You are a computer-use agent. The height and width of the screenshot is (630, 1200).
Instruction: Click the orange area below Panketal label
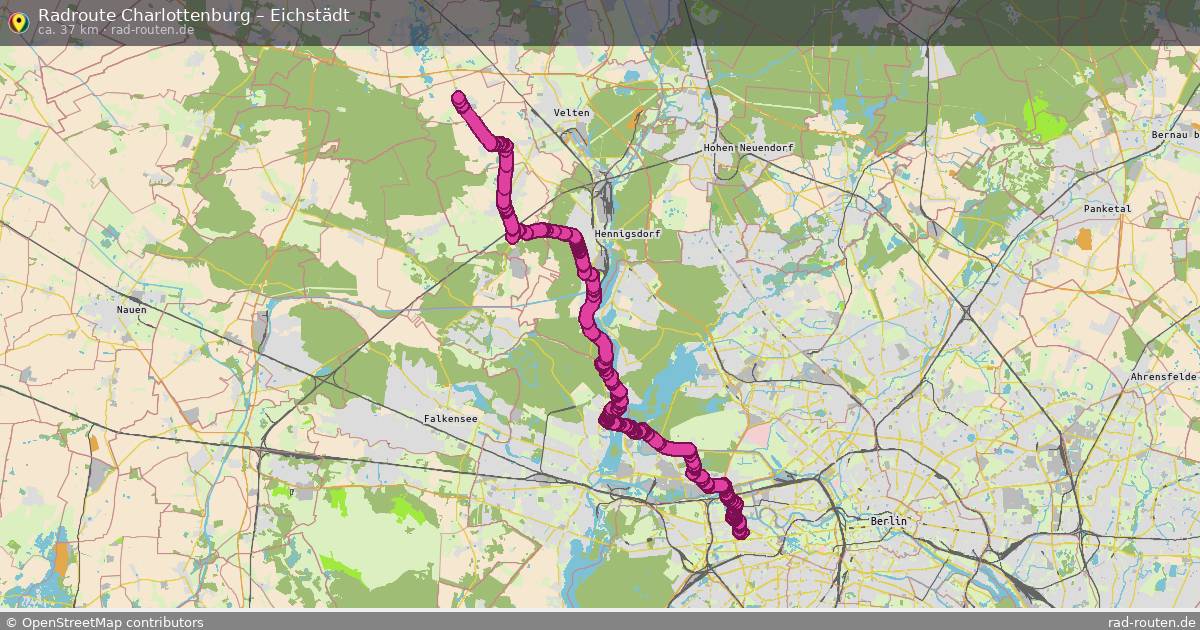1085,239
